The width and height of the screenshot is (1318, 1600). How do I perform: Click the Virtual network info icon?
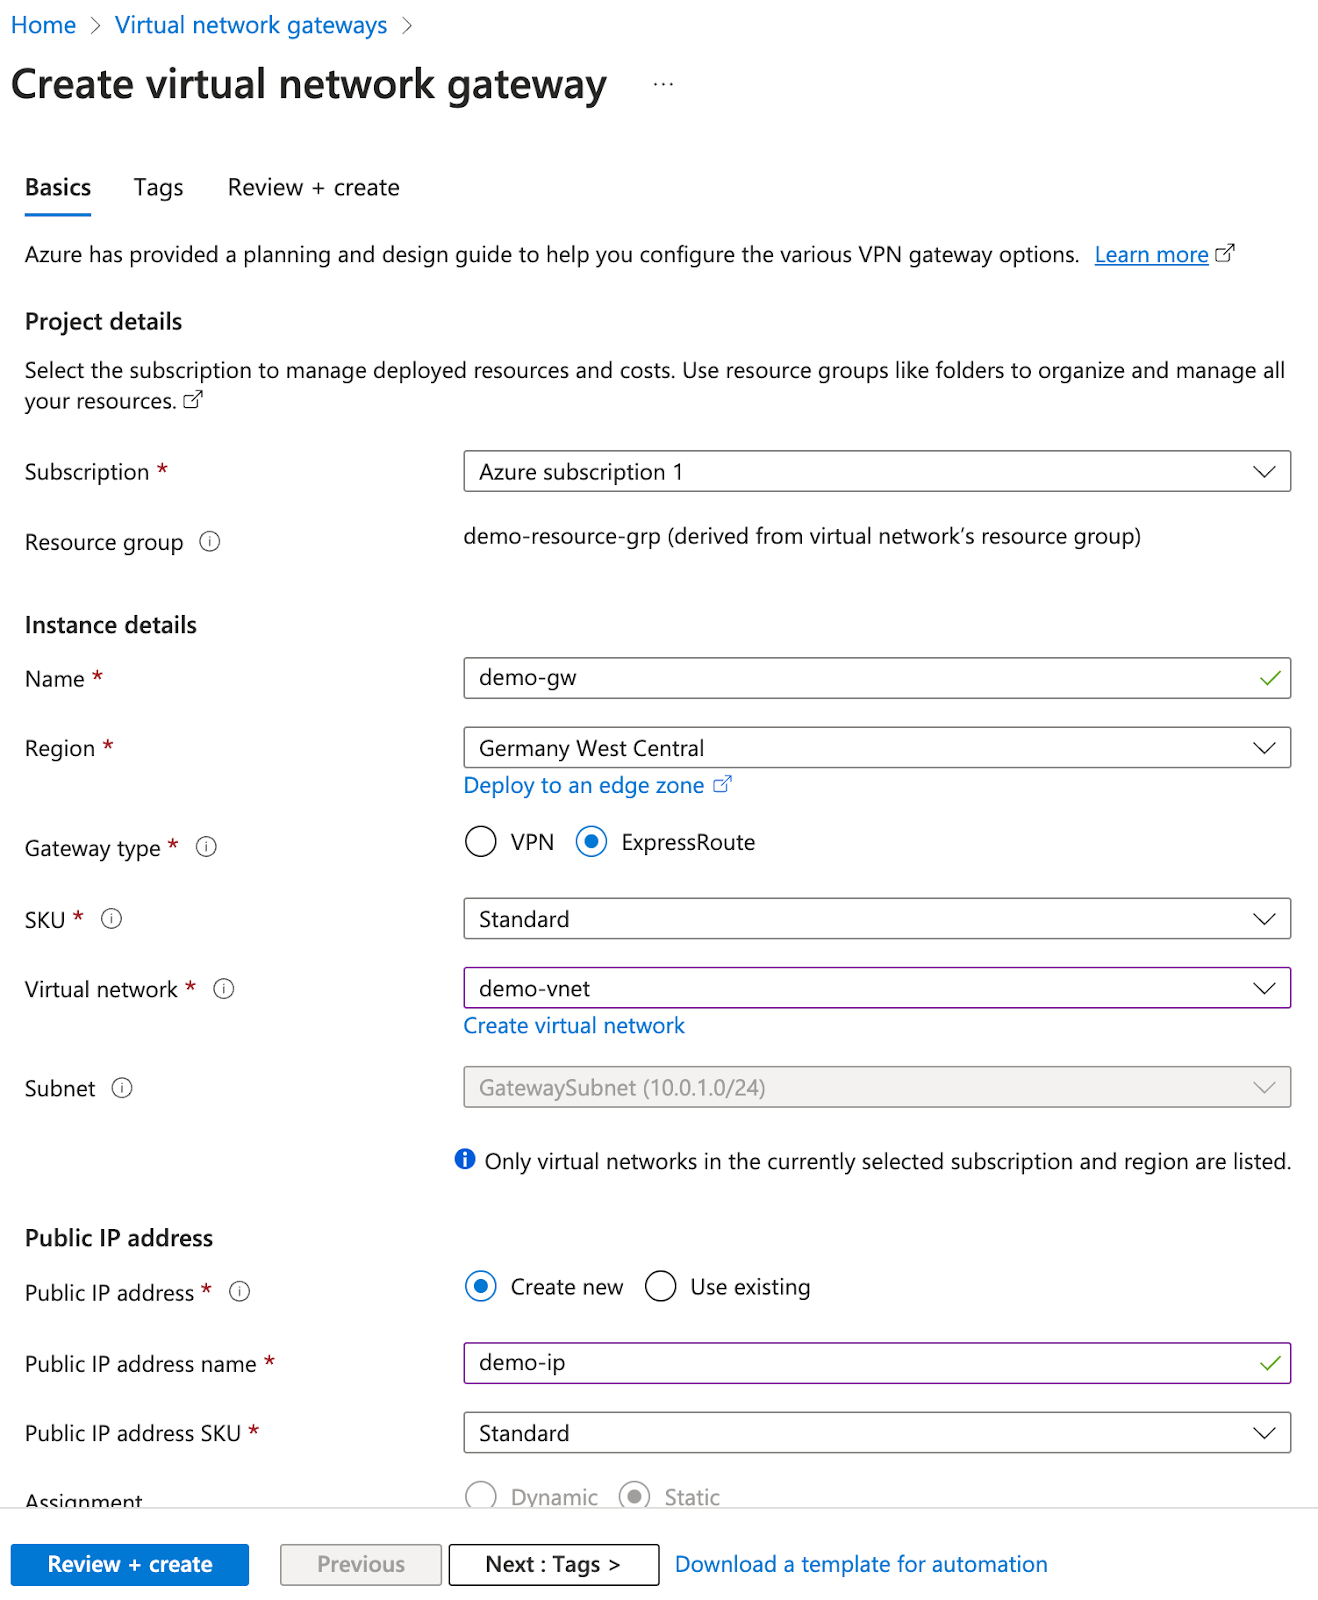[224, 989]
